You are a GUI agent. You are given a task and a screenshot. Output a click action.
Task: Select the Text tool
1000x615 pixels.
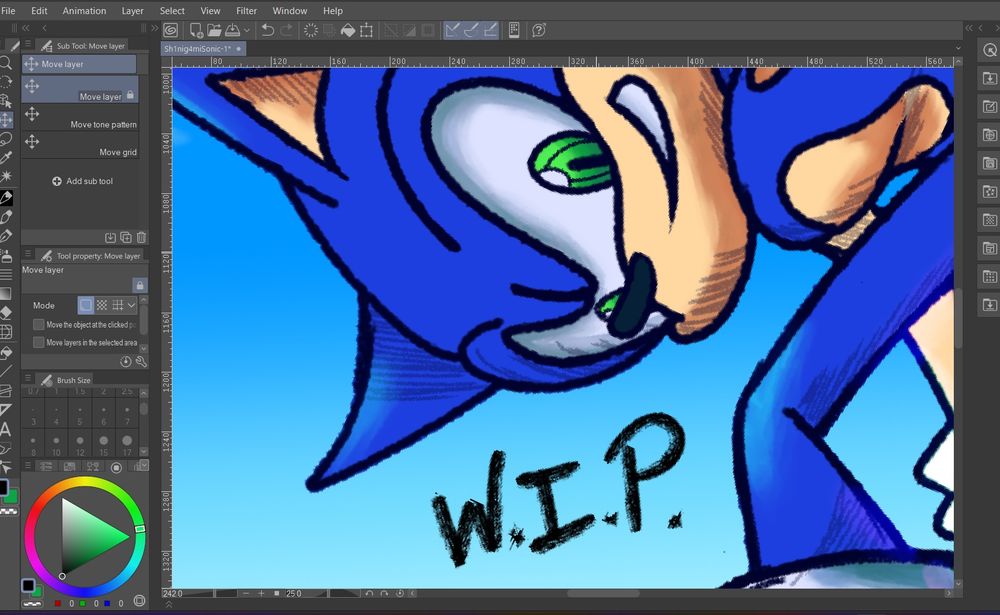pos(5,429)
